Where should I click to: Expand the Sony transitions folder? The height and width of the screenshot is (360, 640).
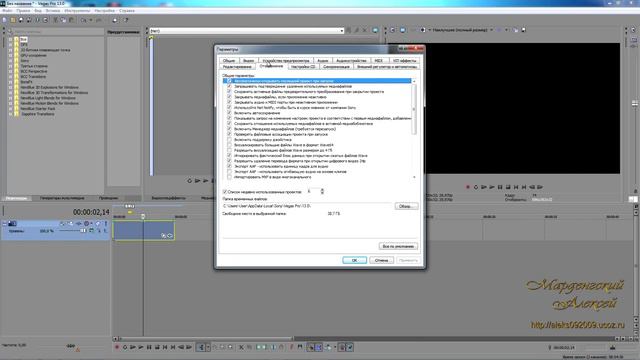click(10, 60)
